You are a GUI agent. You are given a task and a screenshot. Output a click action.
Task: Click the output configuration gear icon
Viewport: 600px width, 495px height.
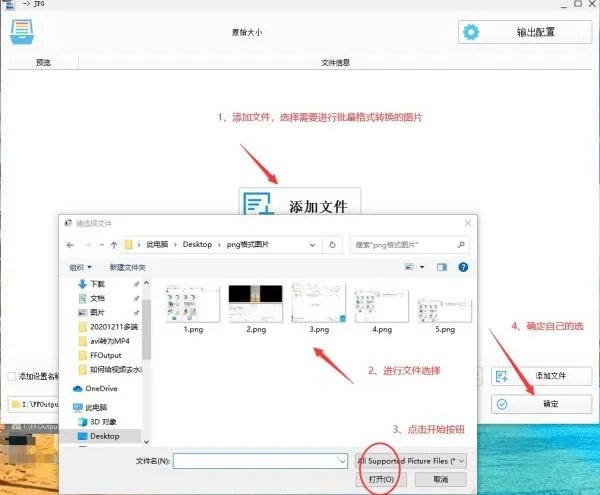471,32
